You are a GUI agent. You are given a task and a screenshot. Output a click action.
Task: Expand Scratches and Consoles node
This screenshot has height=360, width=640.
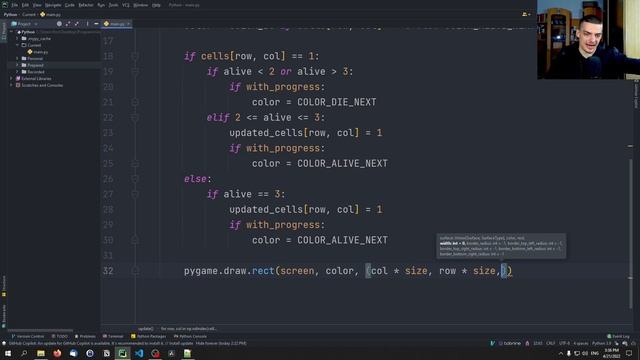coord(12,85)
